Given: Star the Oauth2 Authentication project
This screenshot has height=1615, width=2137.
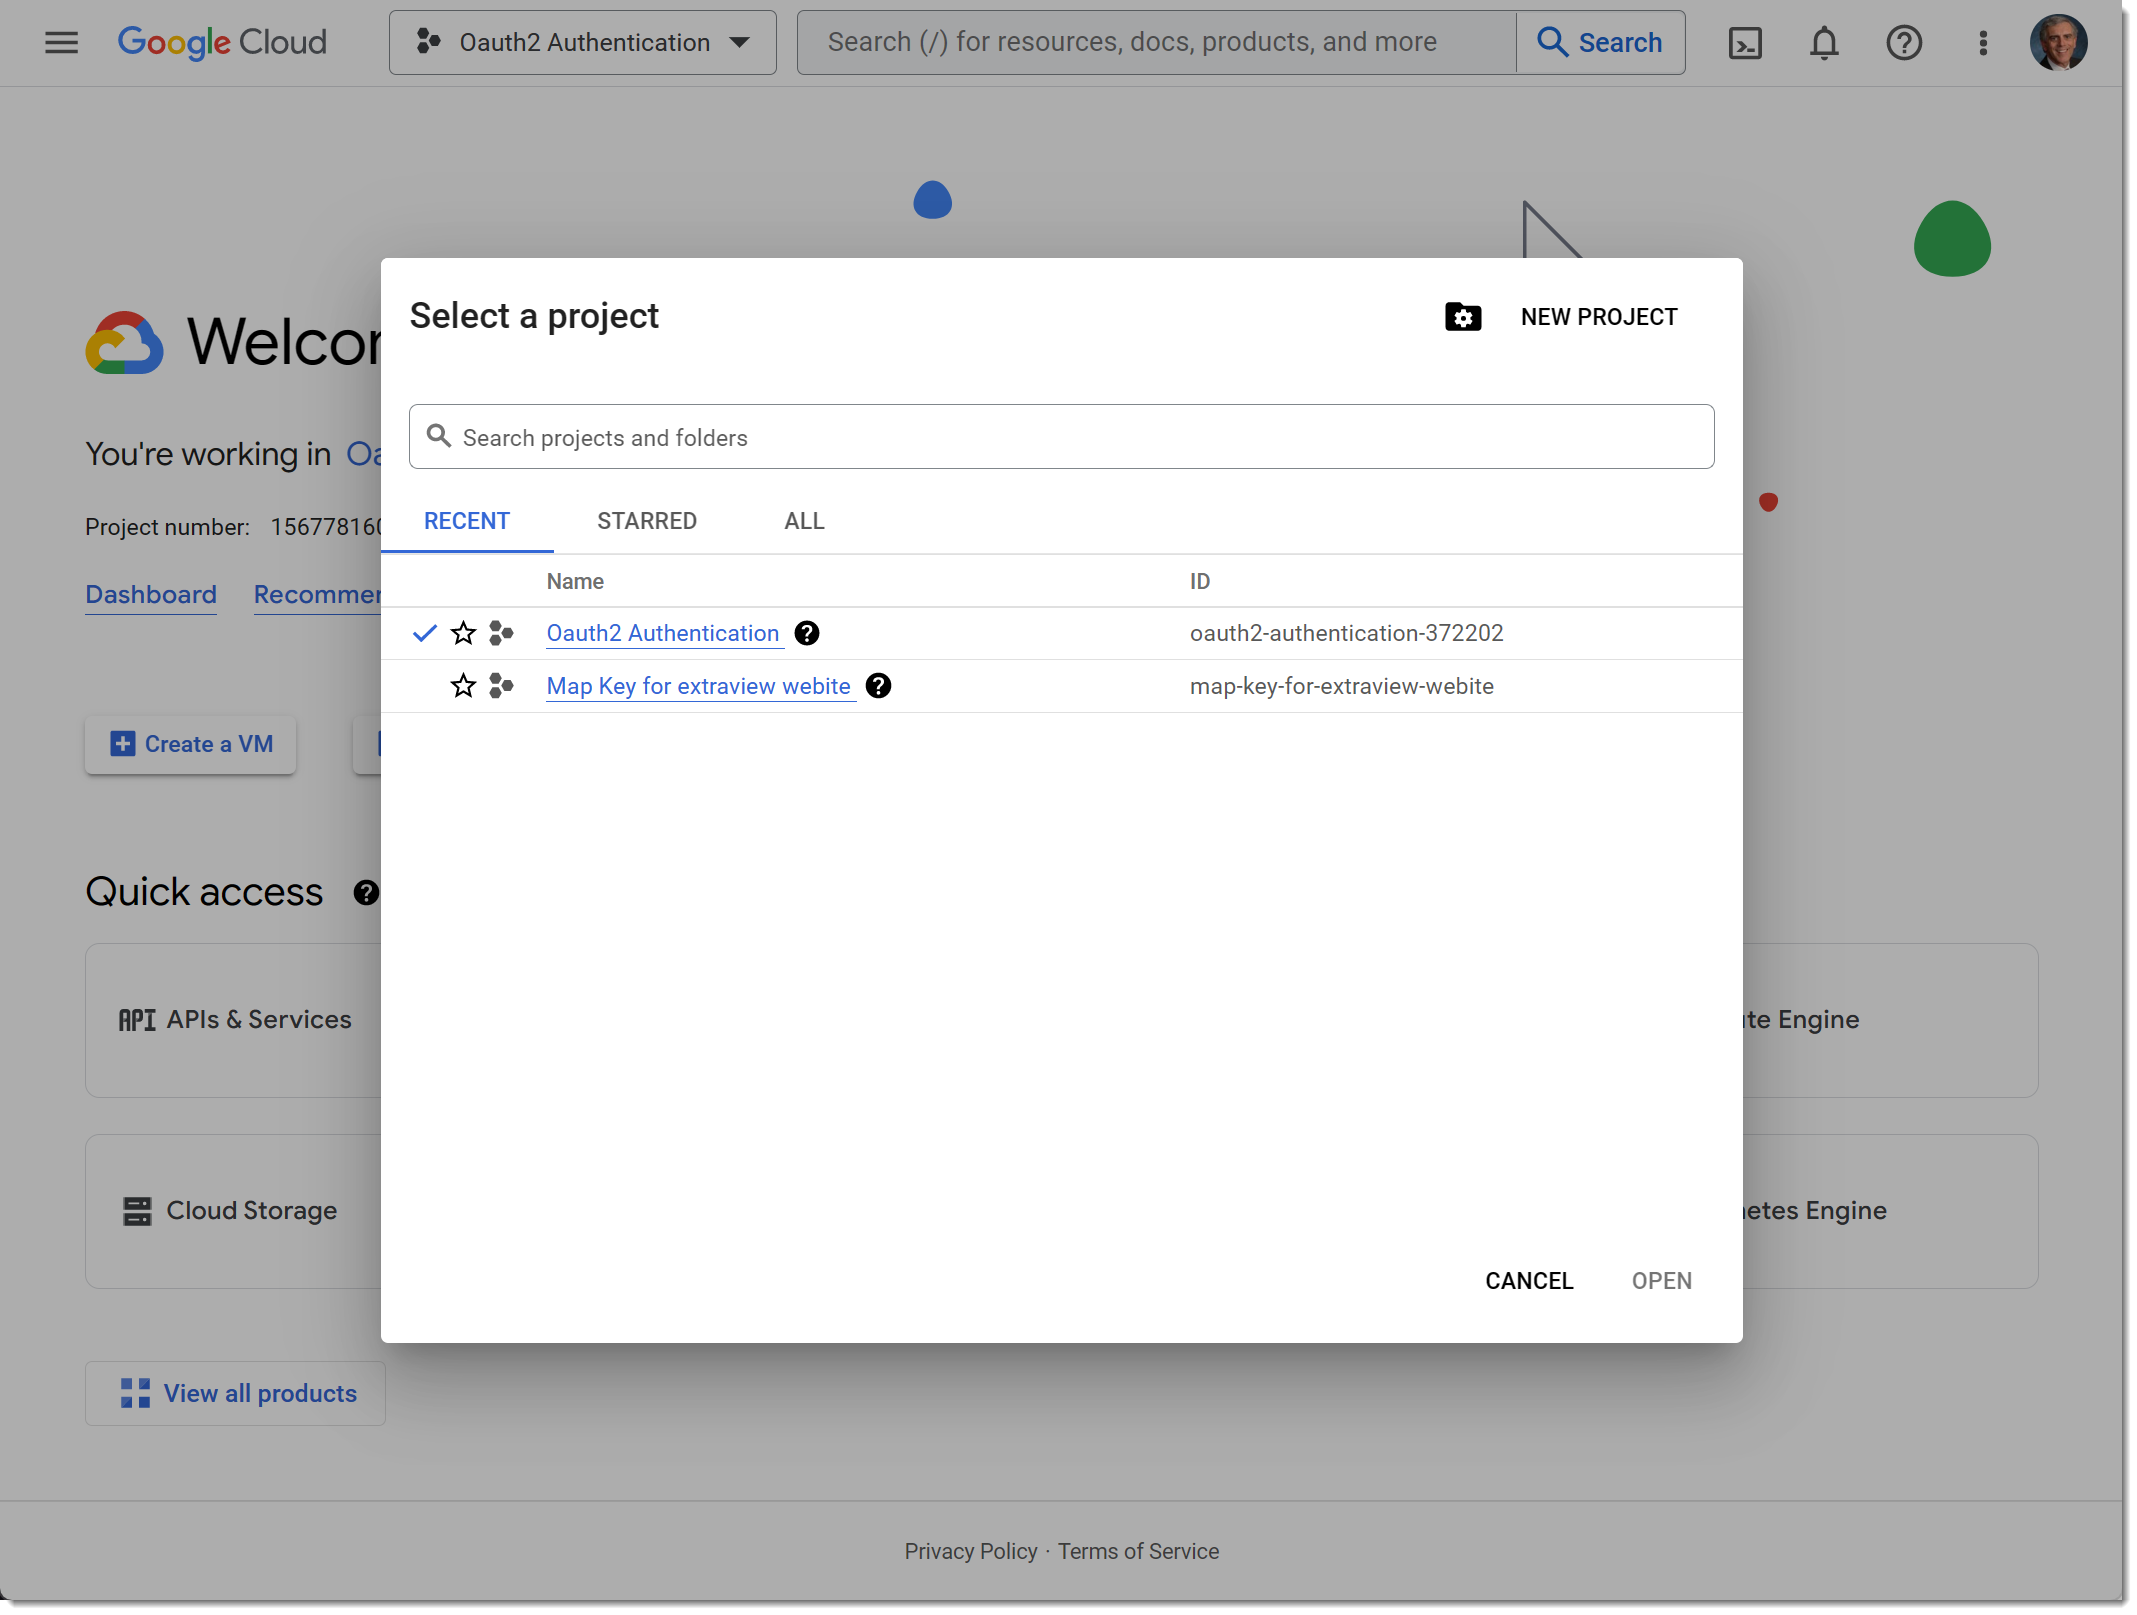Looking at the screenshot, I should point(463,633).
